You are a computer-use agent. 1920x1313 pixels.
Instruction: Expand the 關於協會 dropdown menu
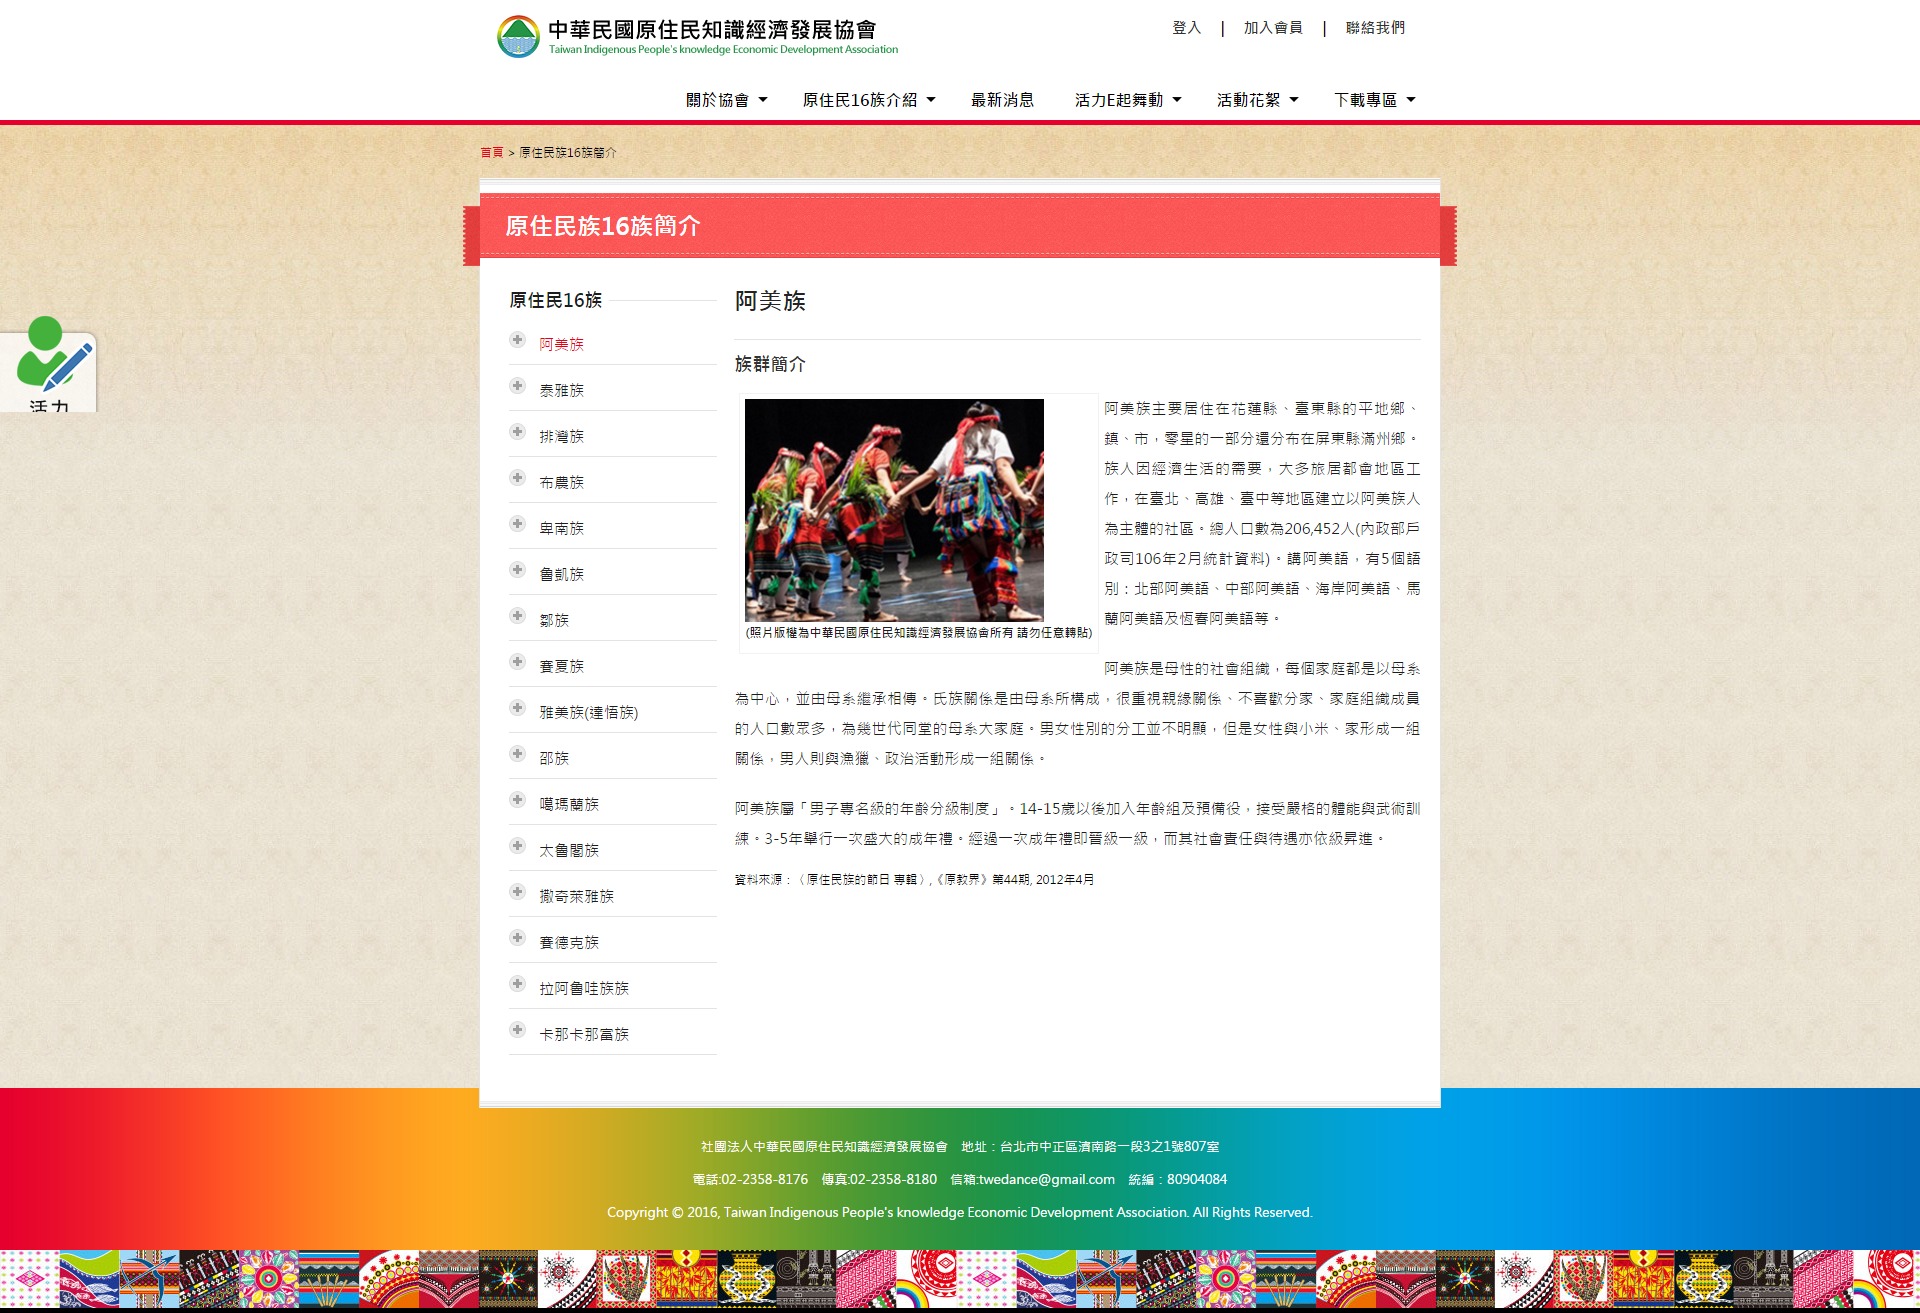pyautogui.click(x=726, y=100)
